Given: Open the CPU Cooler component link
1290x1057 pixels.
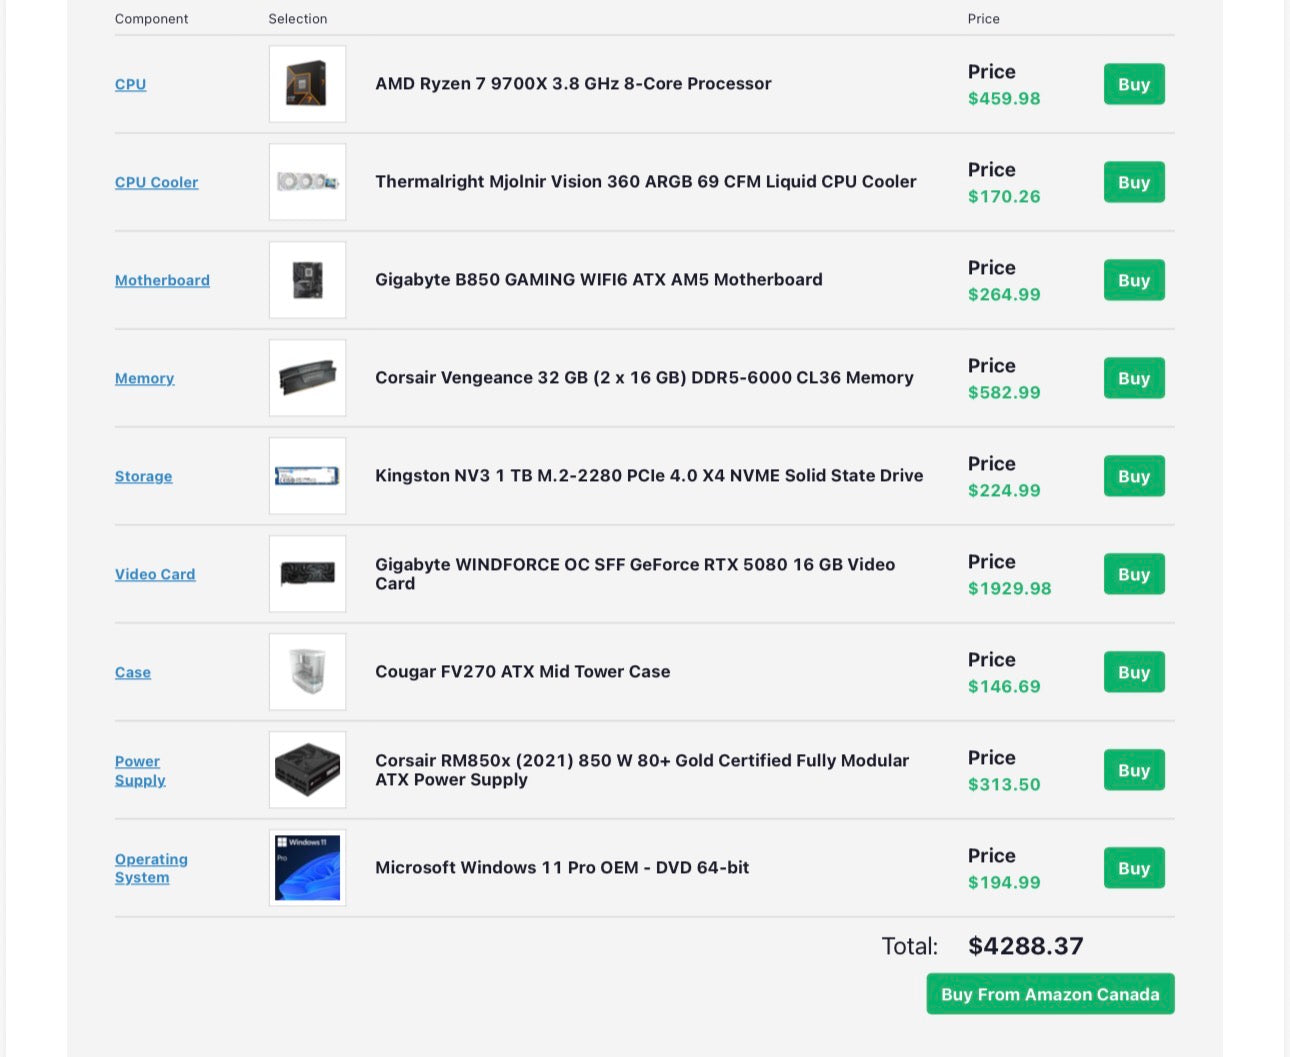Looking at the screenshot, I should click(x=156, y=182).
